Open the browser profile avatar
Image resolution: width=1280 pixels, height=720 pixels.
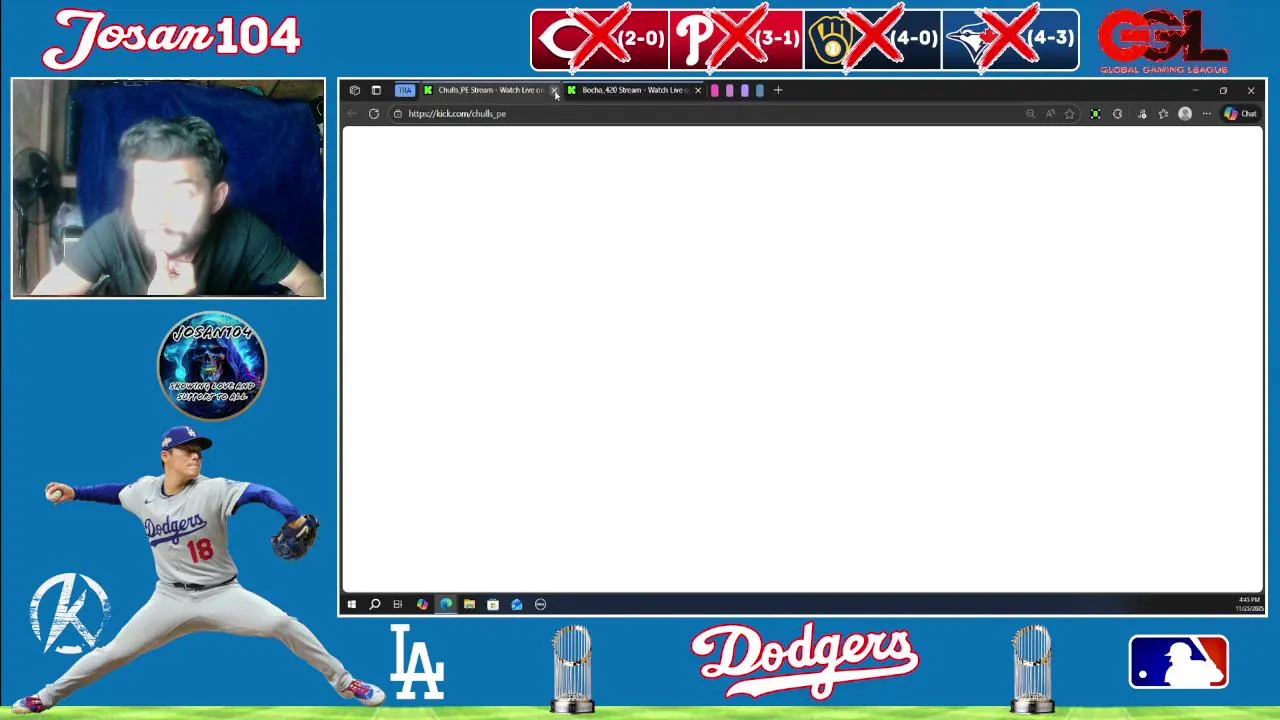1185,114
